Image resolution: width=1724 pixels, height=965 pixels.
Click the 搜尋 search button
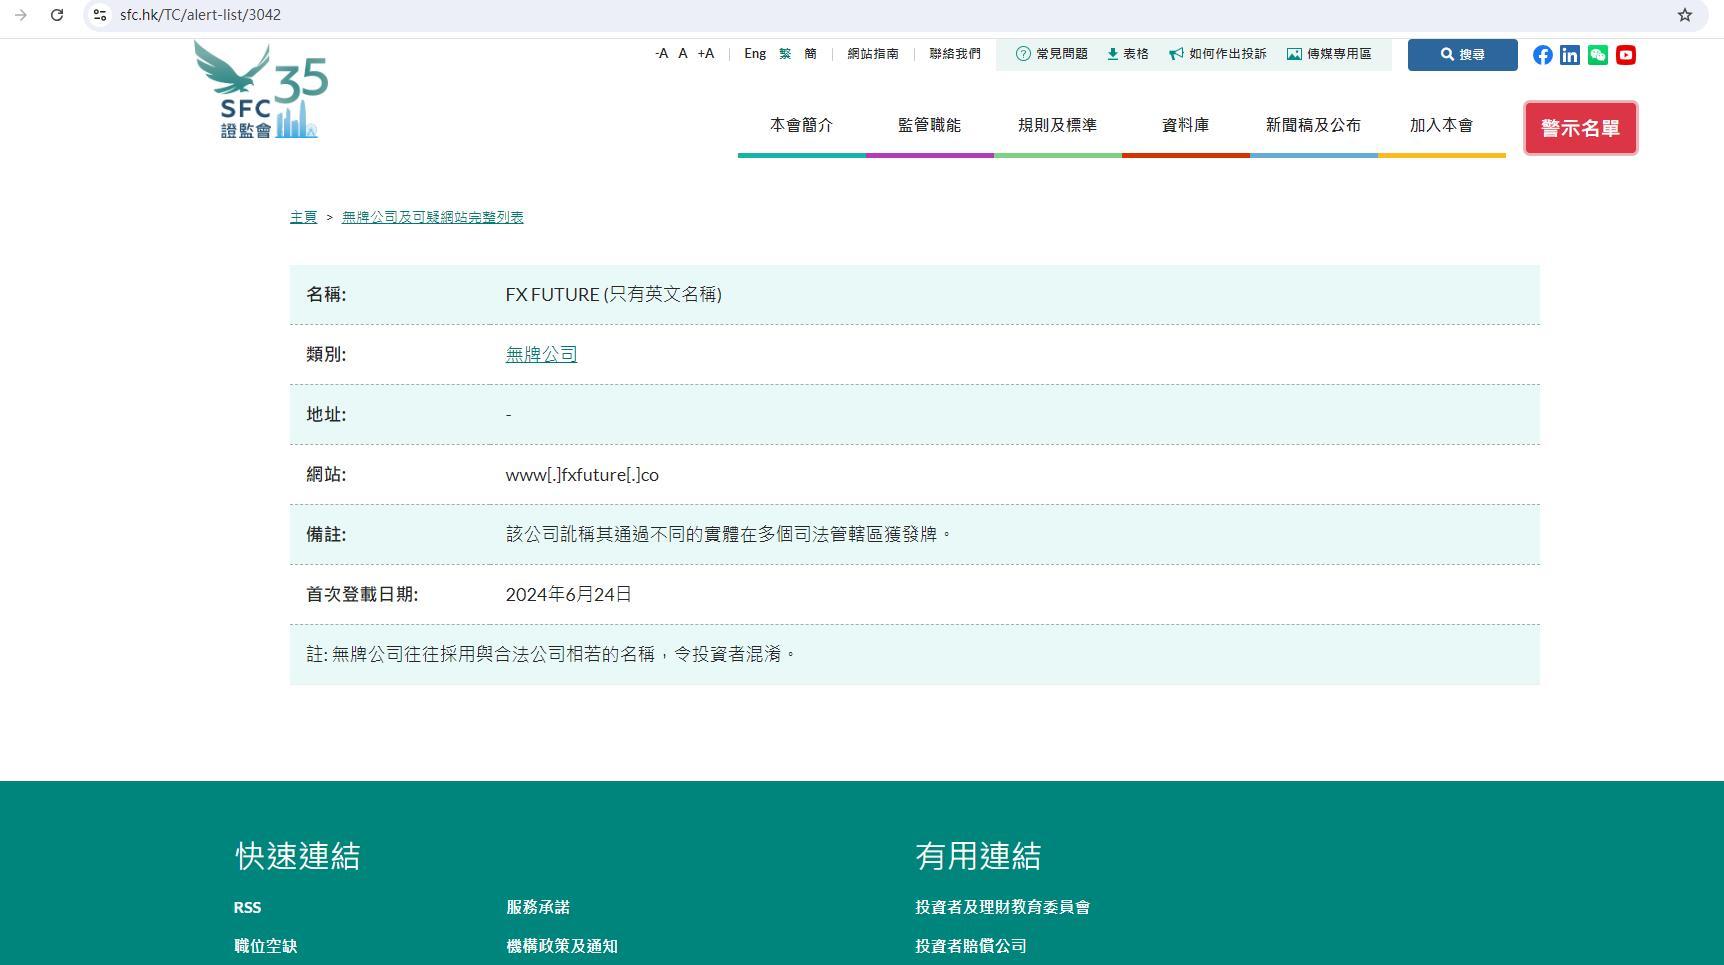coord(1462,55)
